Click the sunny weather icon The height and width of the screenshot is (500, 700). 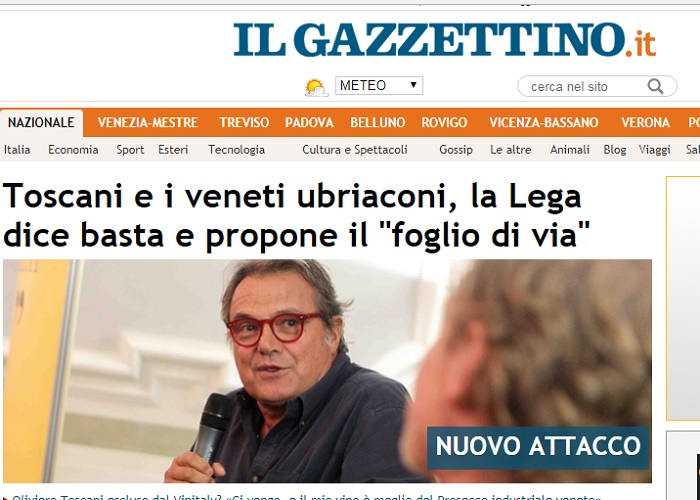[x=316, y=87]
